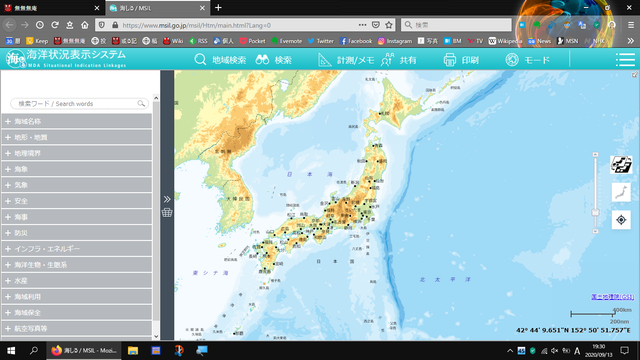Open the 地域検索 region search tool
This screenshot has height=360, width=640.
tap(220, 60)
